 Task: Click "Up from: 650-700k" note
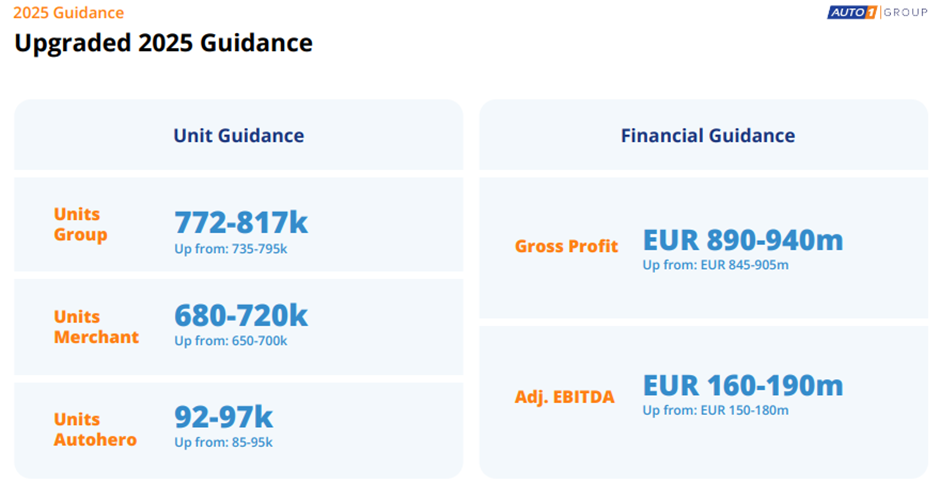pos(231,341)
